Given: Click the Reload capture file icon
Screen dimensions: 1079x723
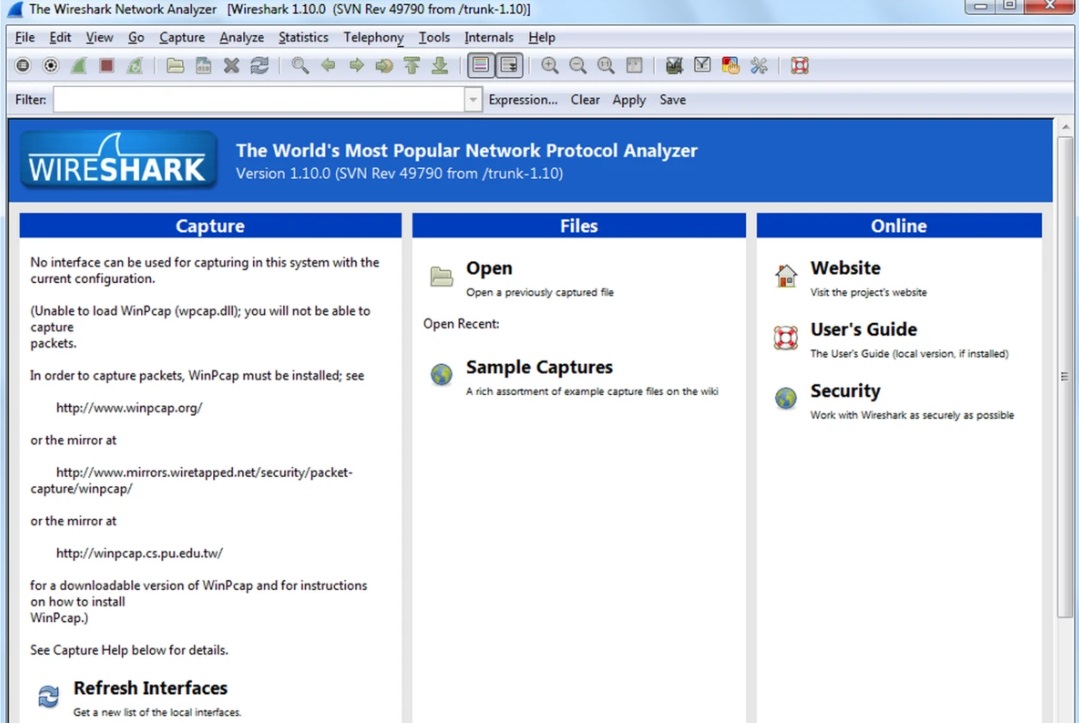Looking at the screenshot, I should point(259,66).
